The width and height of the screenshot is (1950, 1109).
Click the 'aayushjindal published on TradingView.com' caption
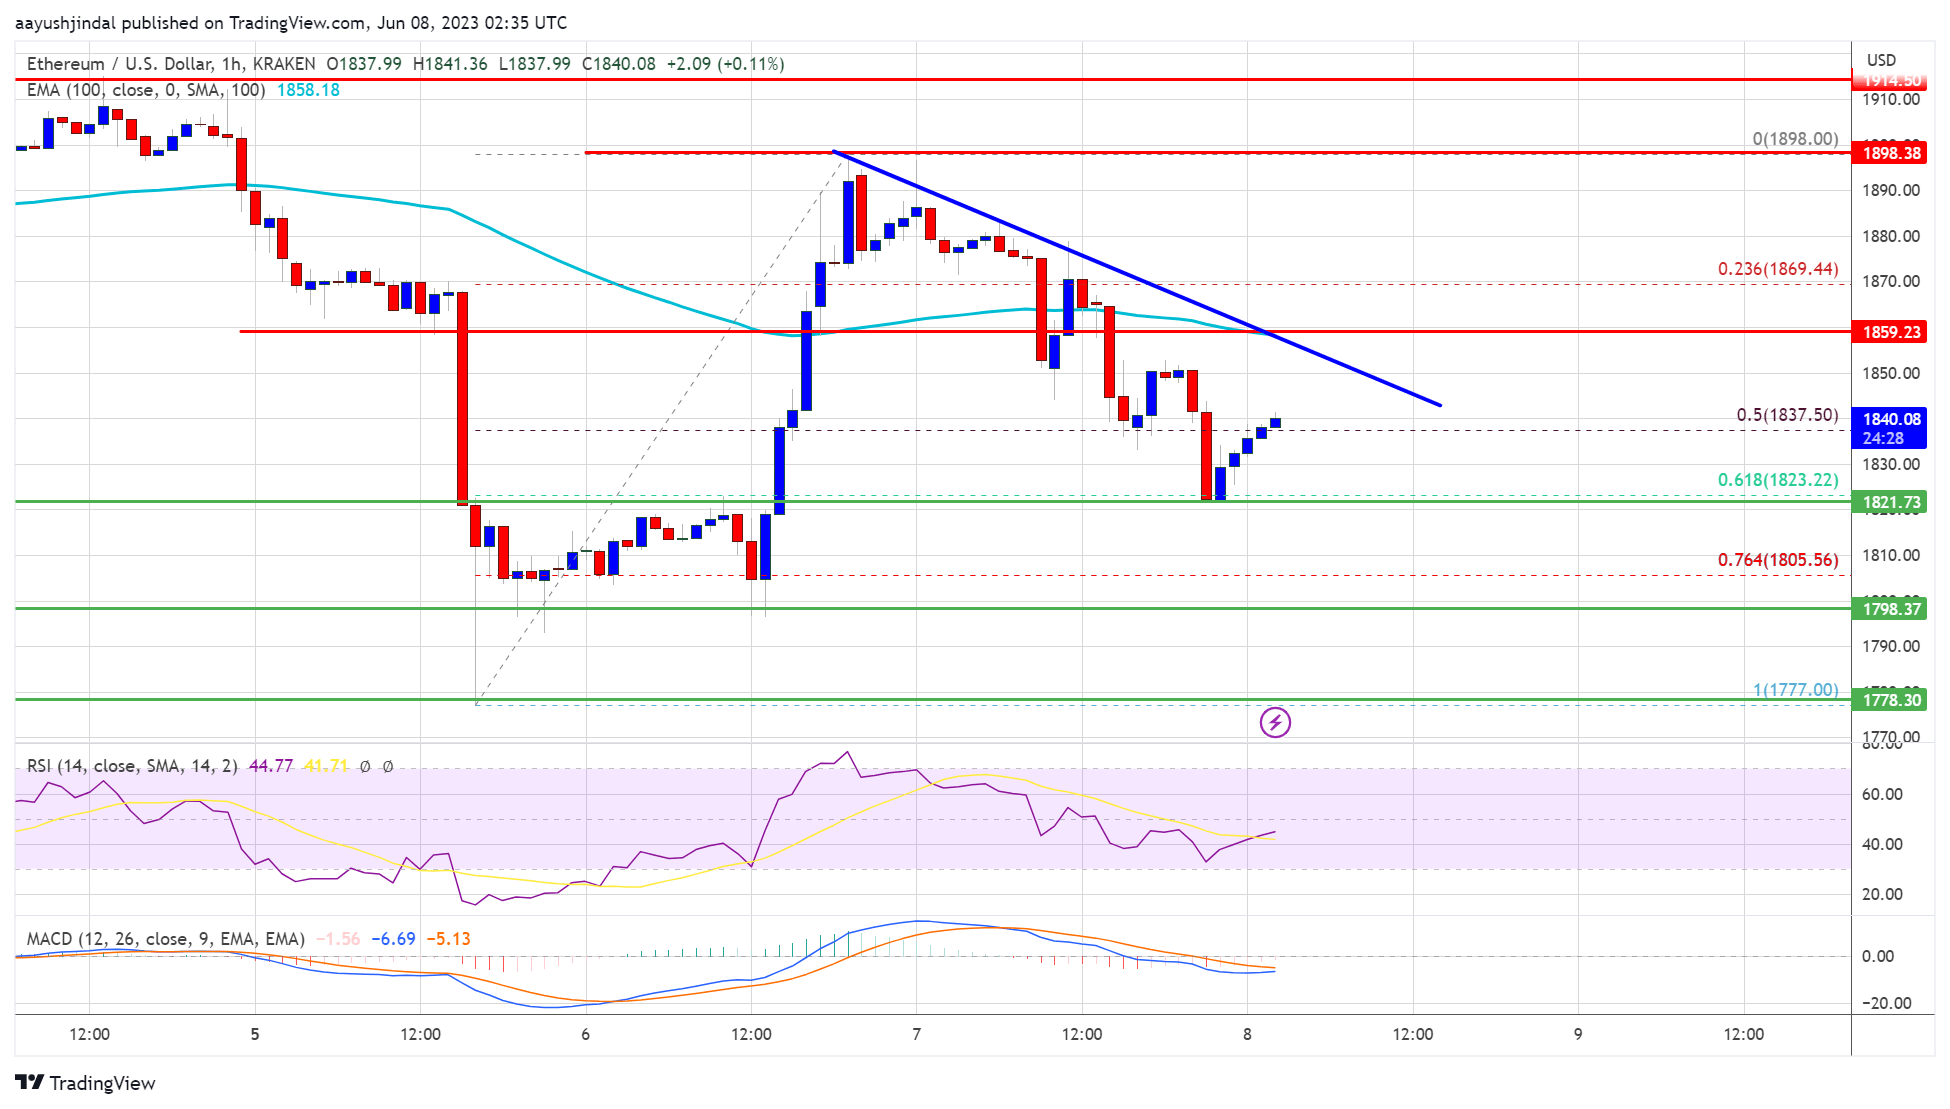pos(190,23)
